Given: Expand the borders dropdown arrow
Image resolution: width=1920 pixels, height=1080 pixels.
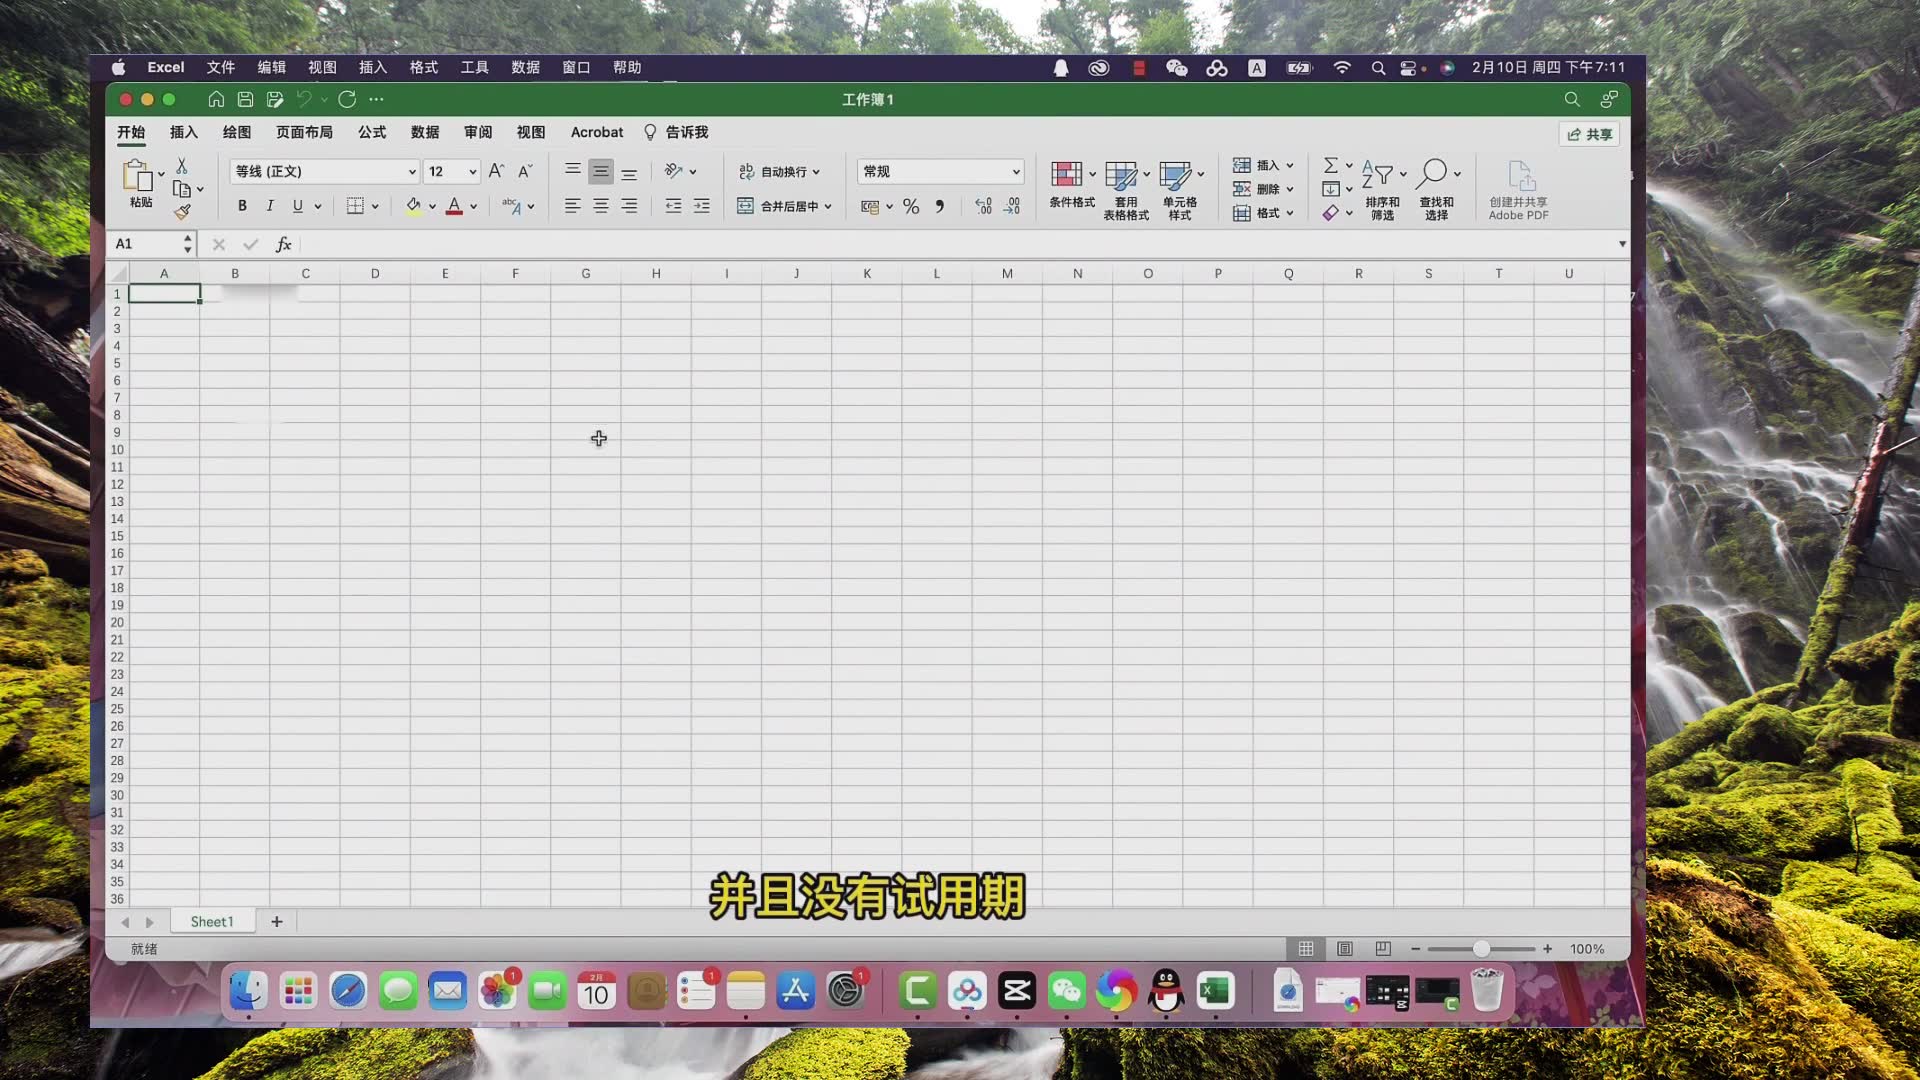Looking at the screenshot, I should (x=375, y=207).
